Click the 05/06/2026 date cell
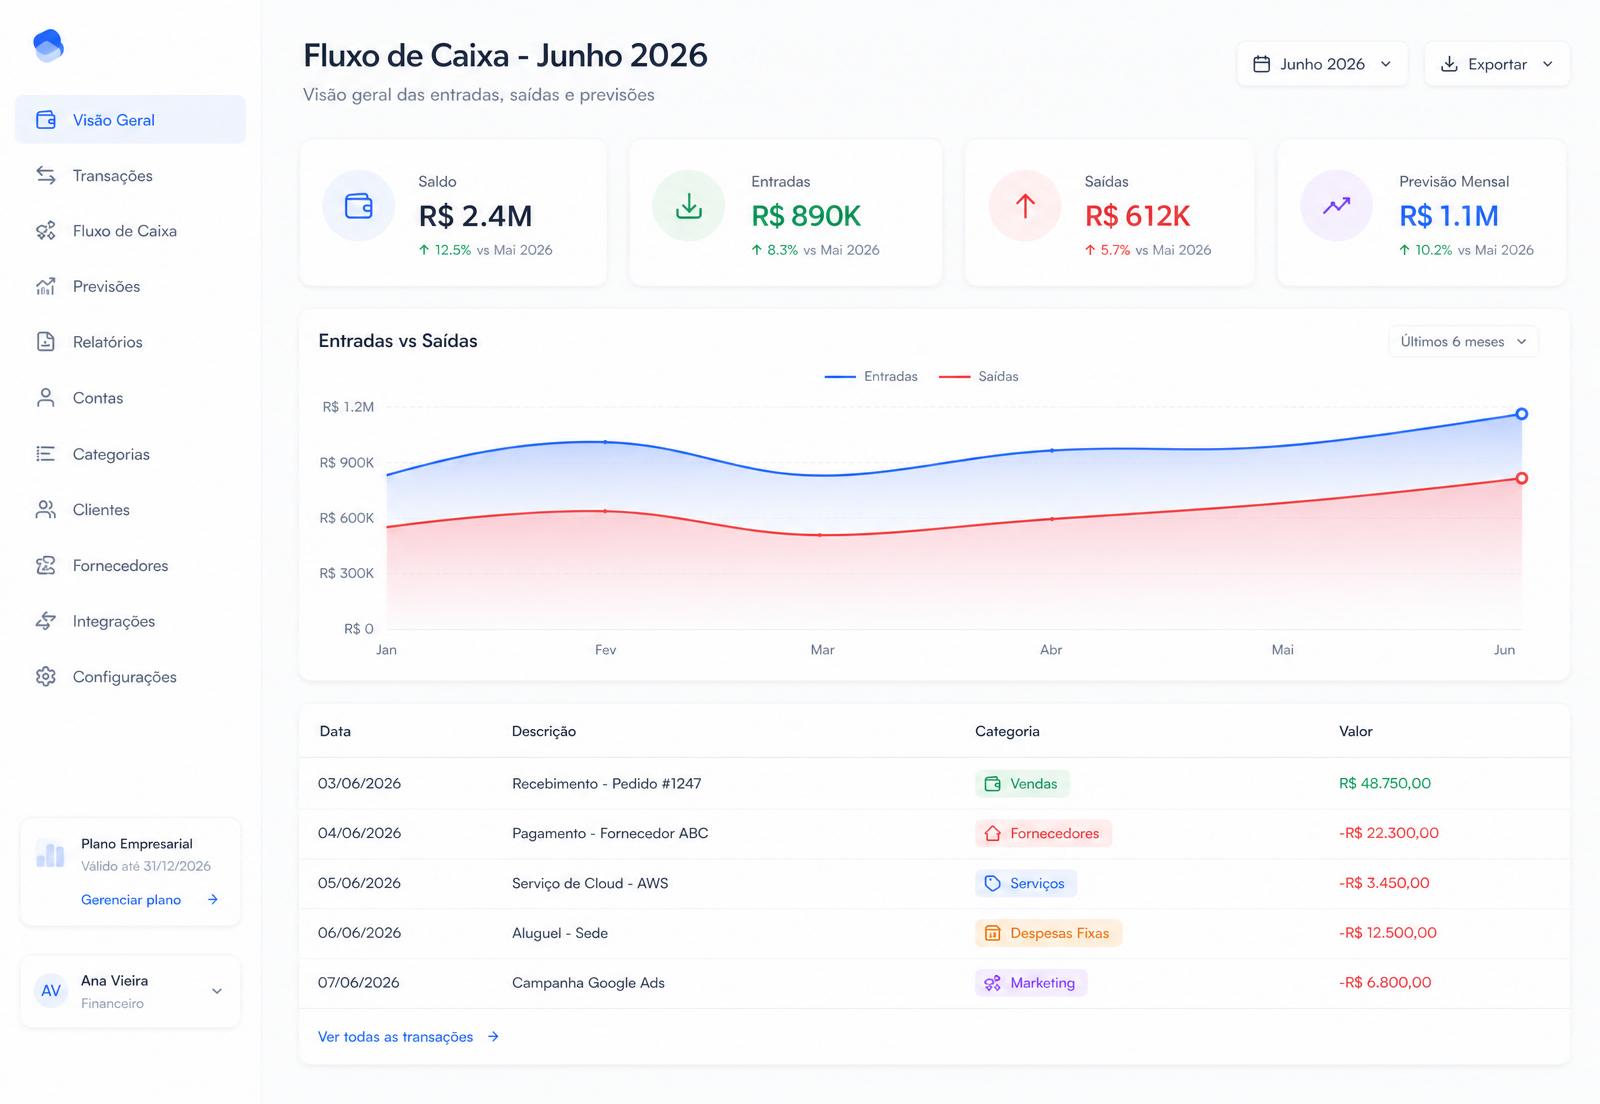This screenshot has width=1600, height=1104. (359, 883)
